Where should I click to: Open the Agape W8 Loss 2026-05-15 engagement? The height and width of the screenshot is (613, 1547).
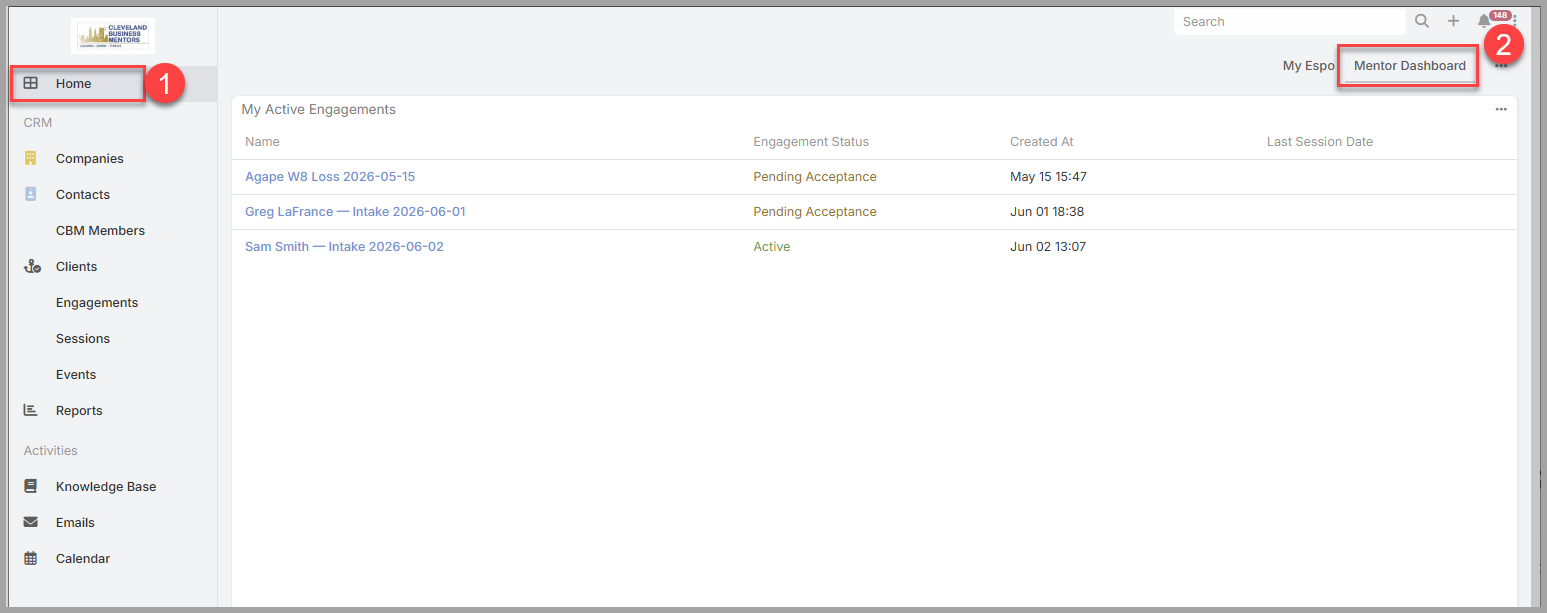pos(330,177)
